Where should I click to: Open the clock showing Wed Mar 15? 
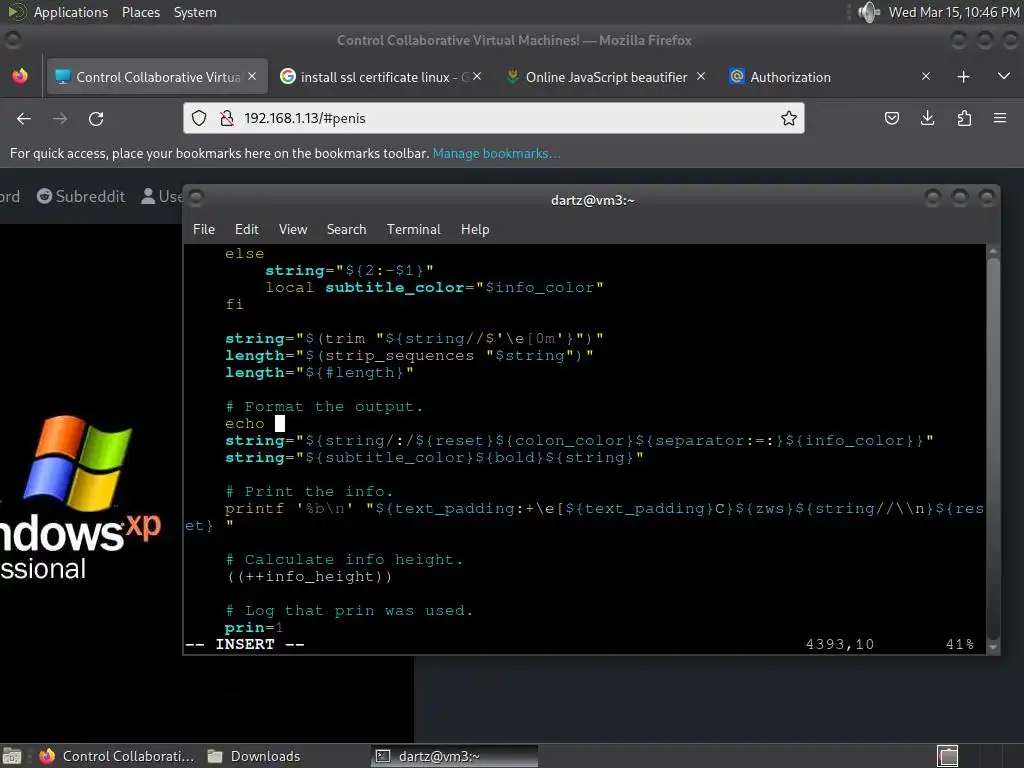click(953, 12)
